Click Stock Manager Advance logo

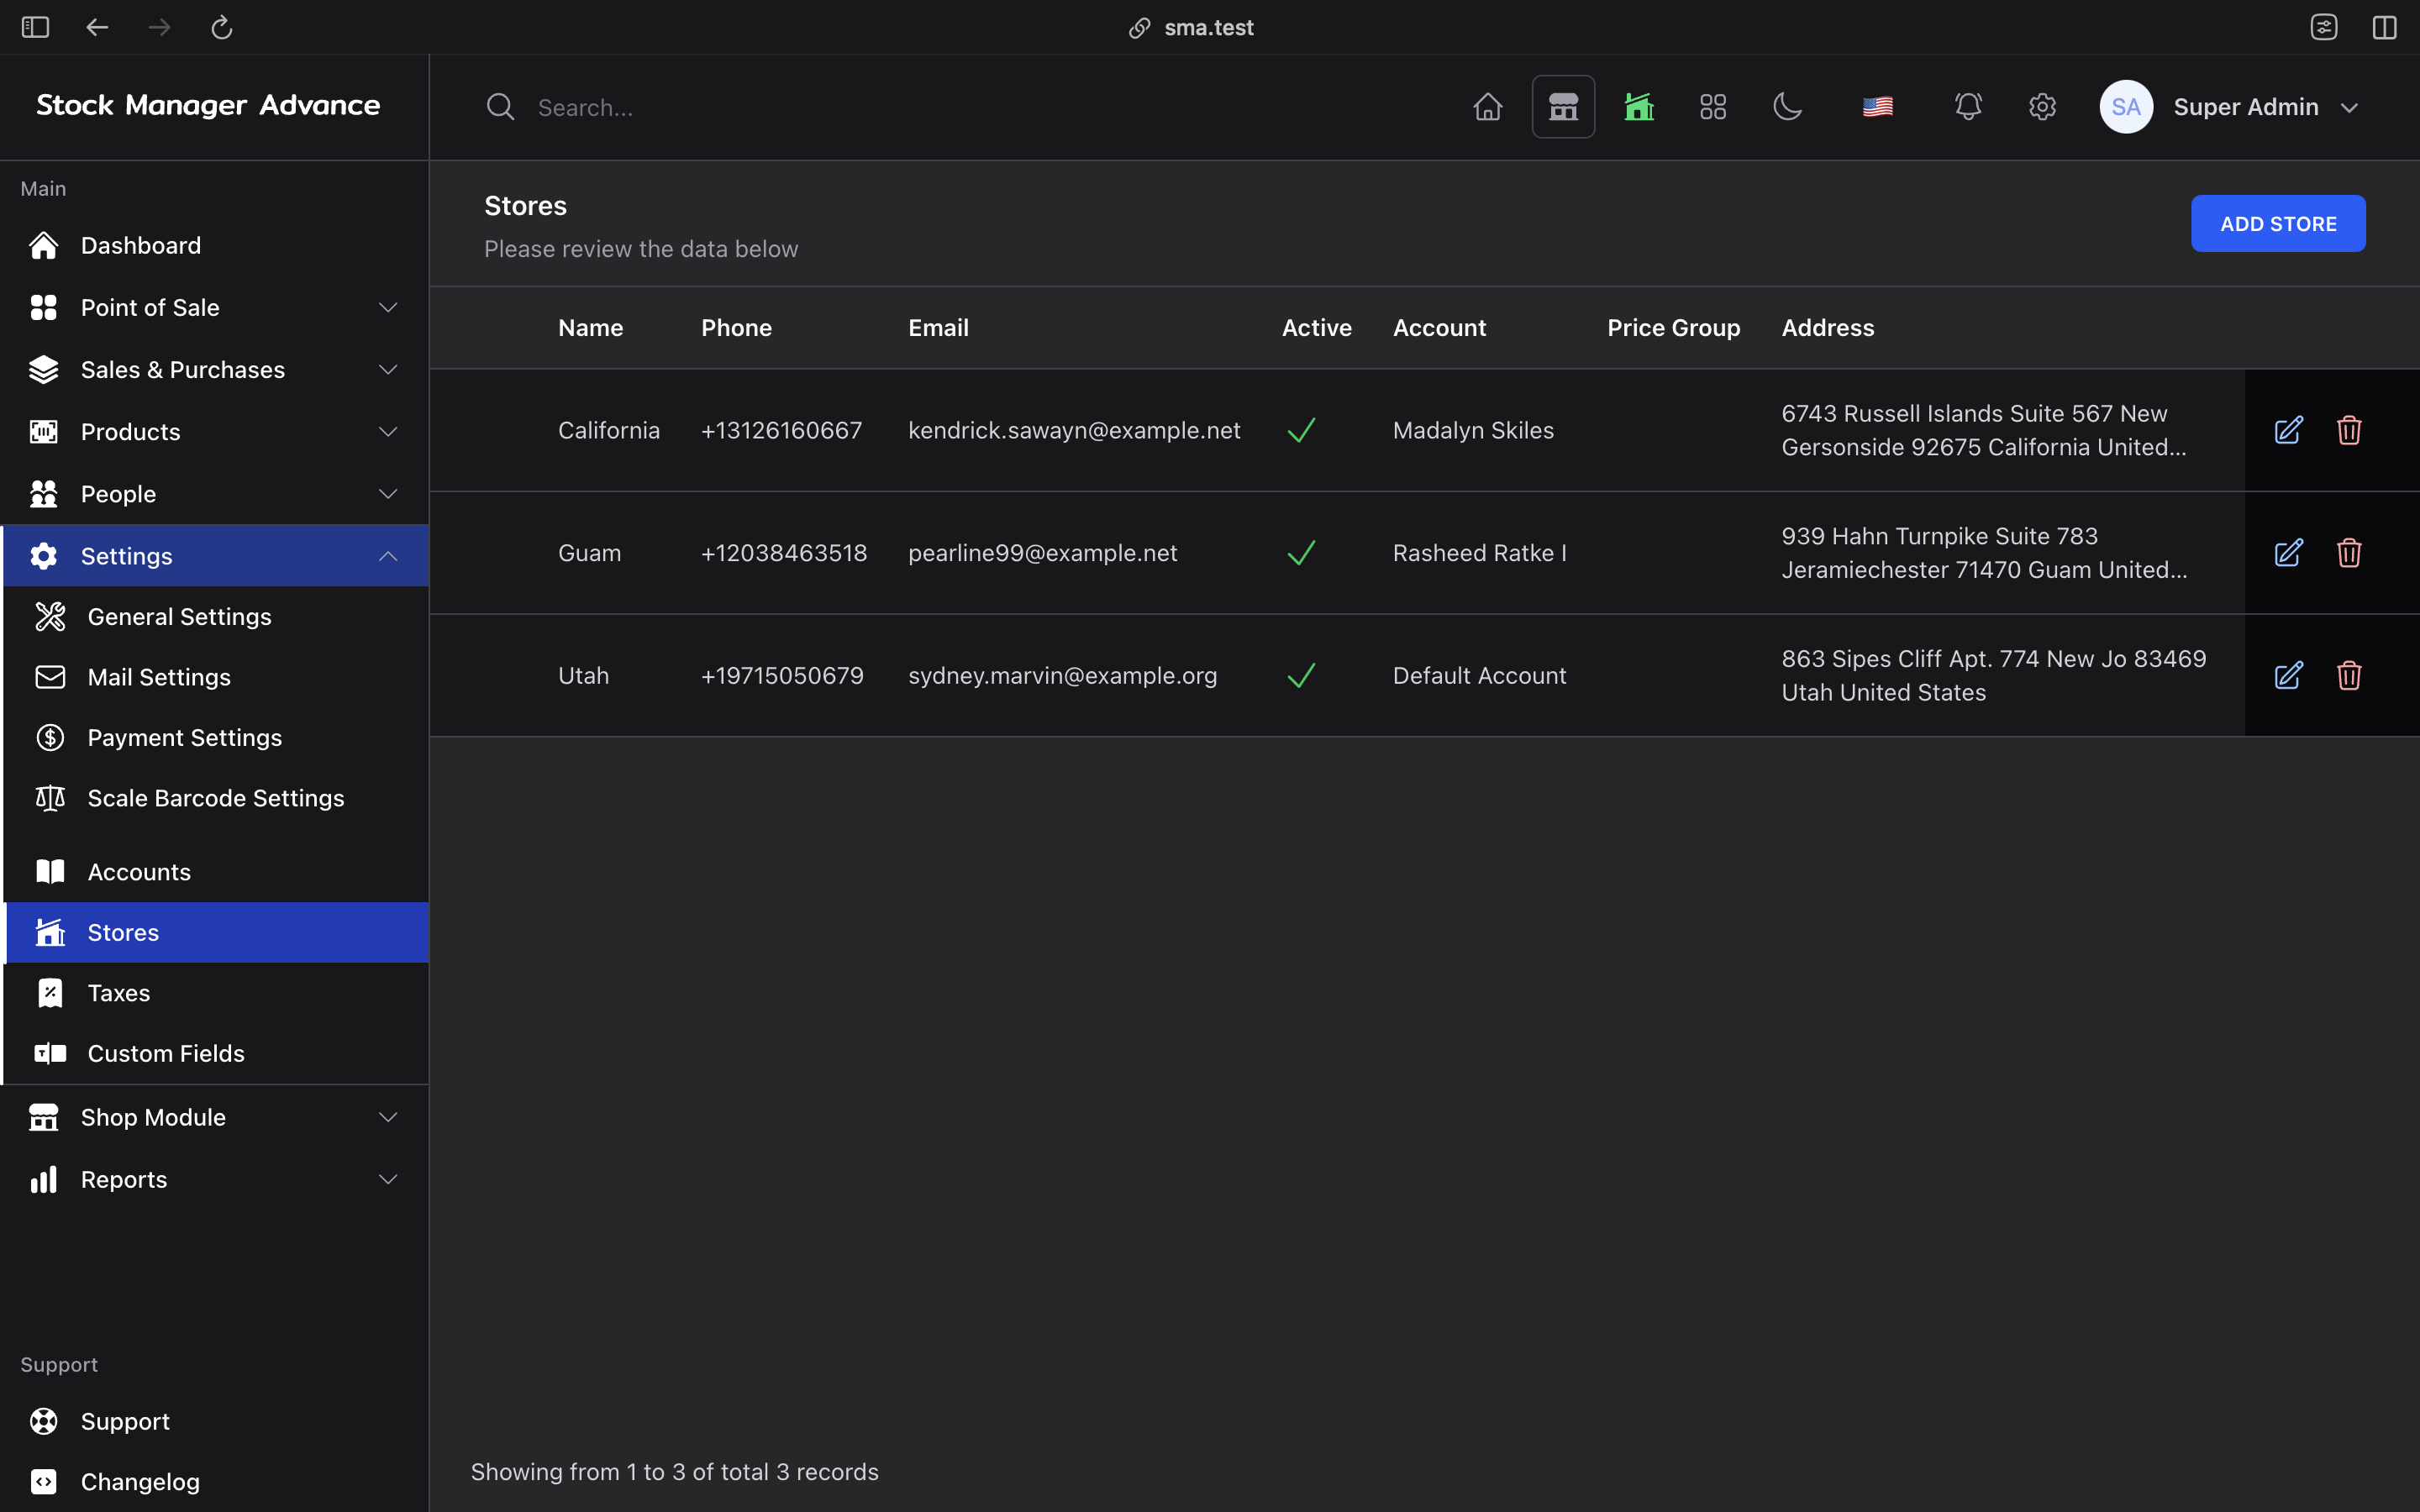coord(208,105)
